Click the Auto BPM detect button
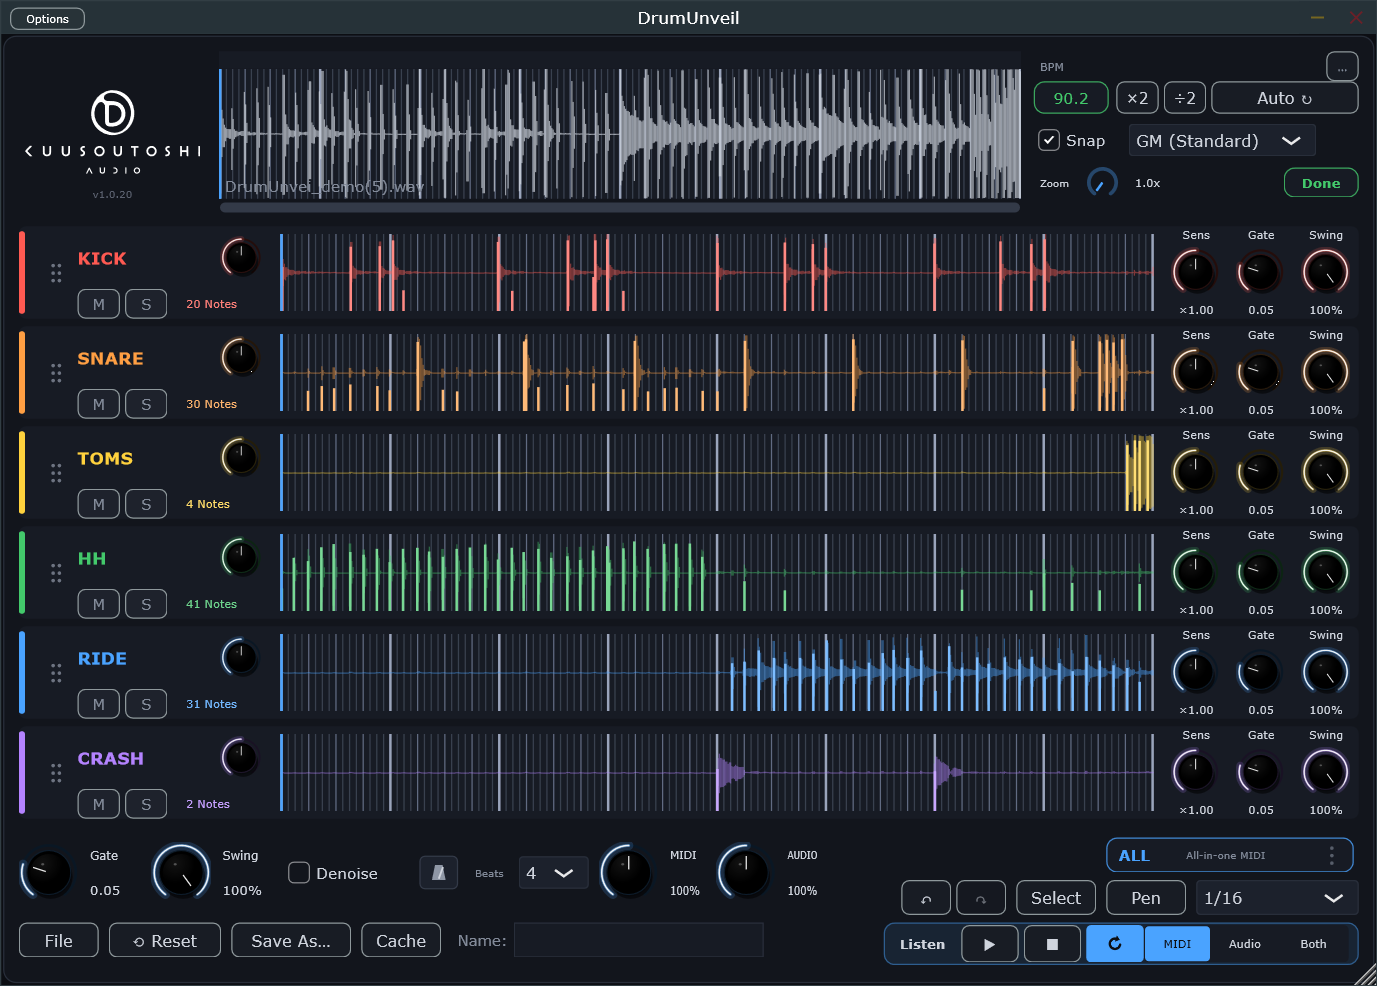This screenshot has width=1377, height=986. (x=1284, y=98)
